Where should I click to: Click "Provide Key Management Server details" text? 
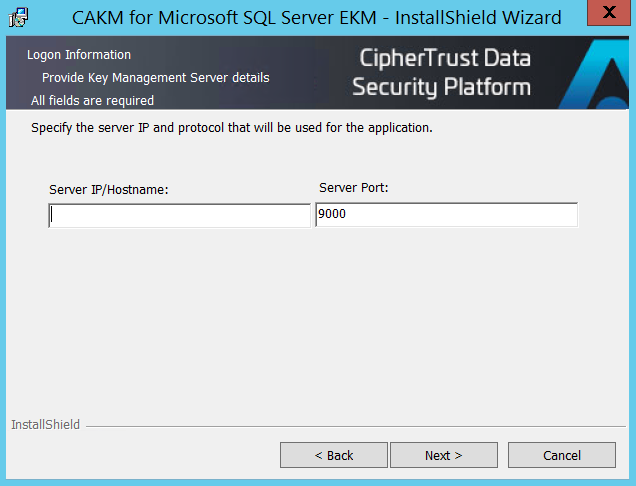tap(155, 77)
